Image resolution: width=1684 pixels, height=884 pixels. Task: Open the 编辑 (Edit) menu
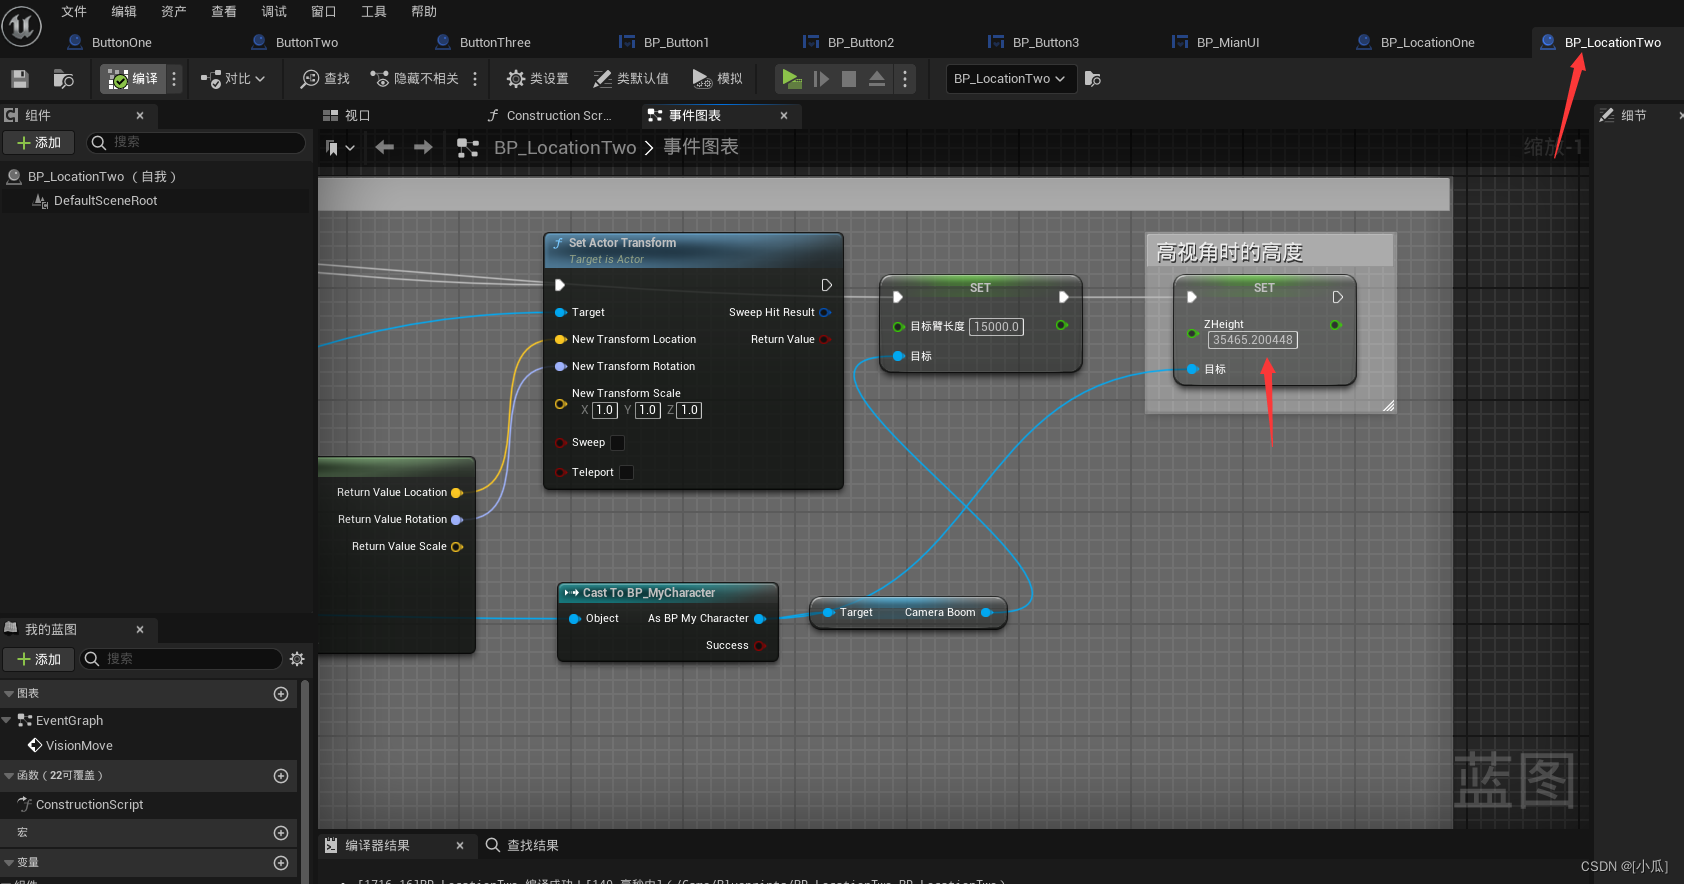click(x=124, y=11)
